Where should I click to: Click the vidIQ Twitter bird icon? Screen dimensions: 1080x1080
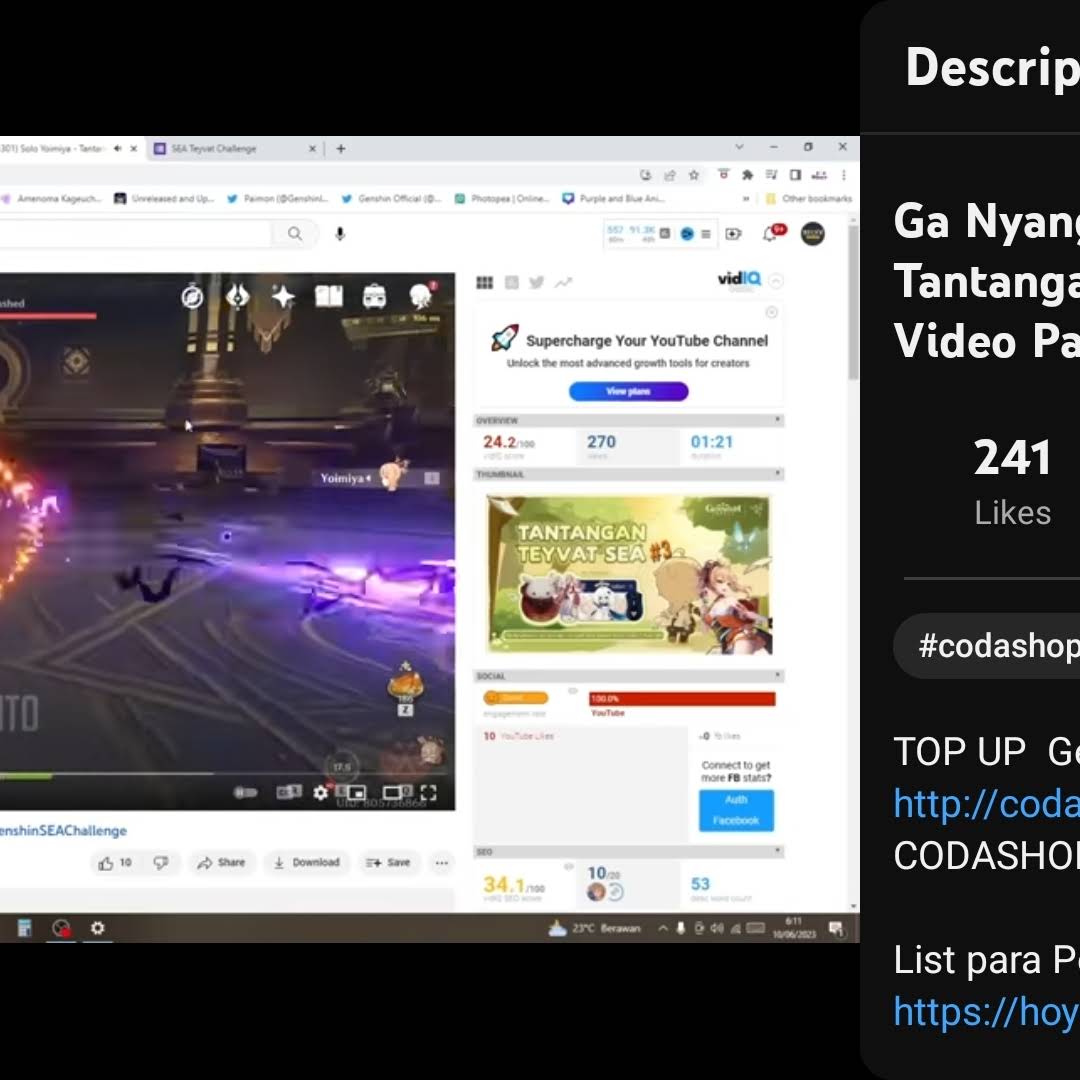[537, 283]
